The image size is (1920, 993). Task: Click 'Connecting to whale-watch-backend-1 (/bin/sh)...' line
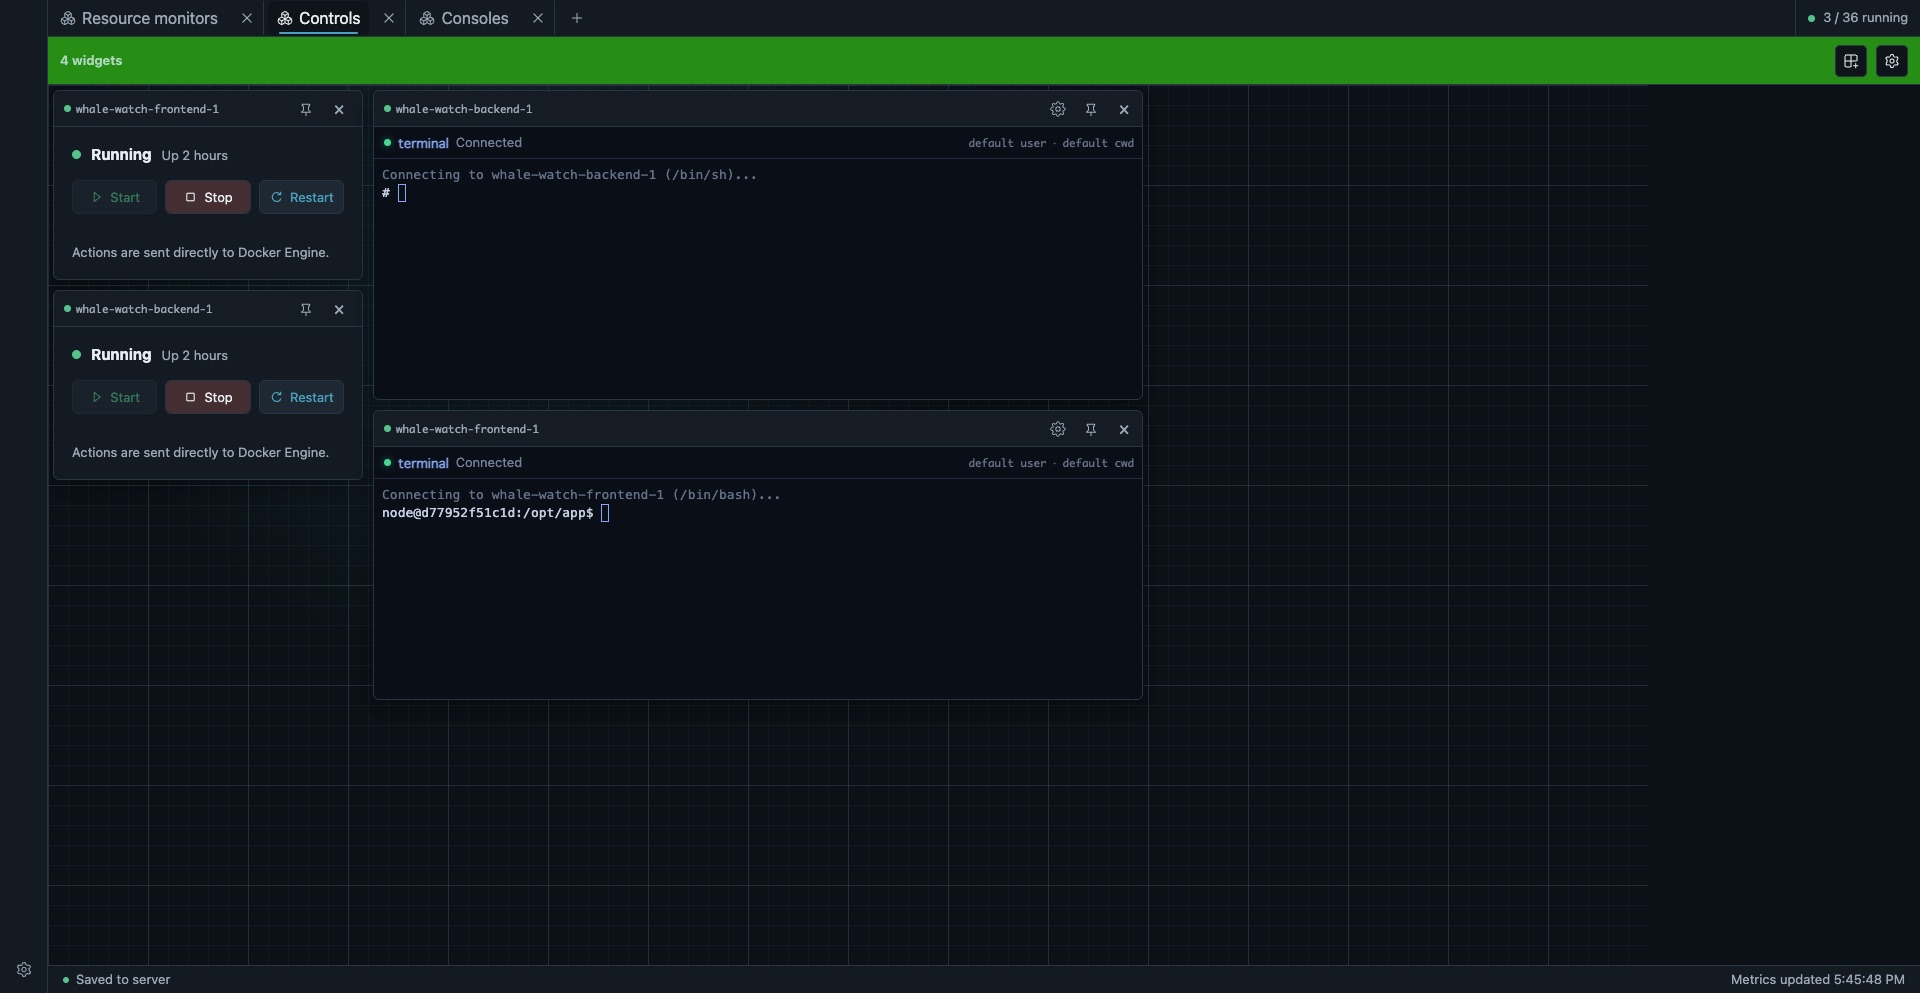coord(569,175)
